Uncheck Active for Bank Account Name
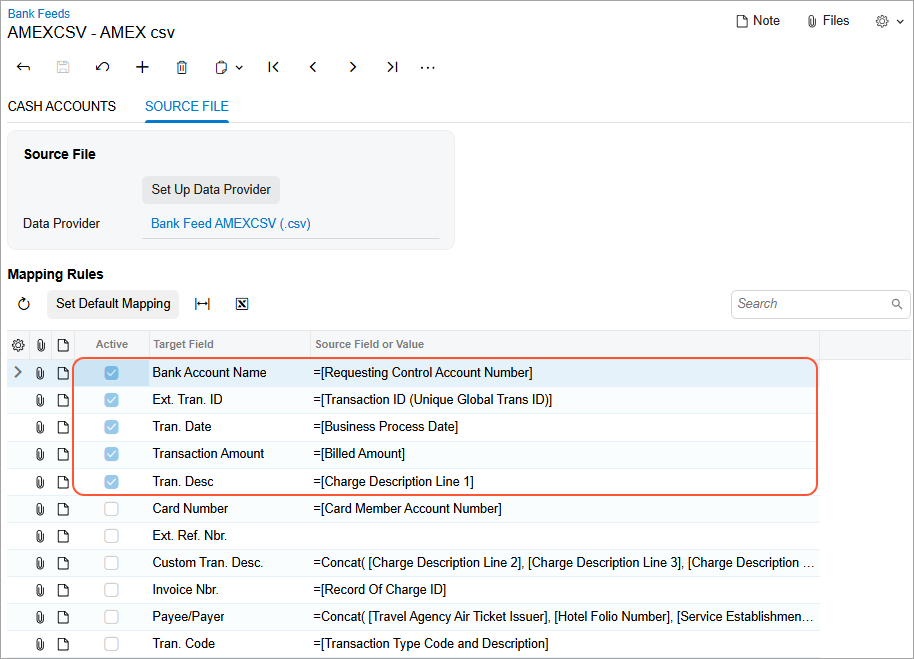The image size is (914, 659). pyautogui.click(x=111, y=373)
